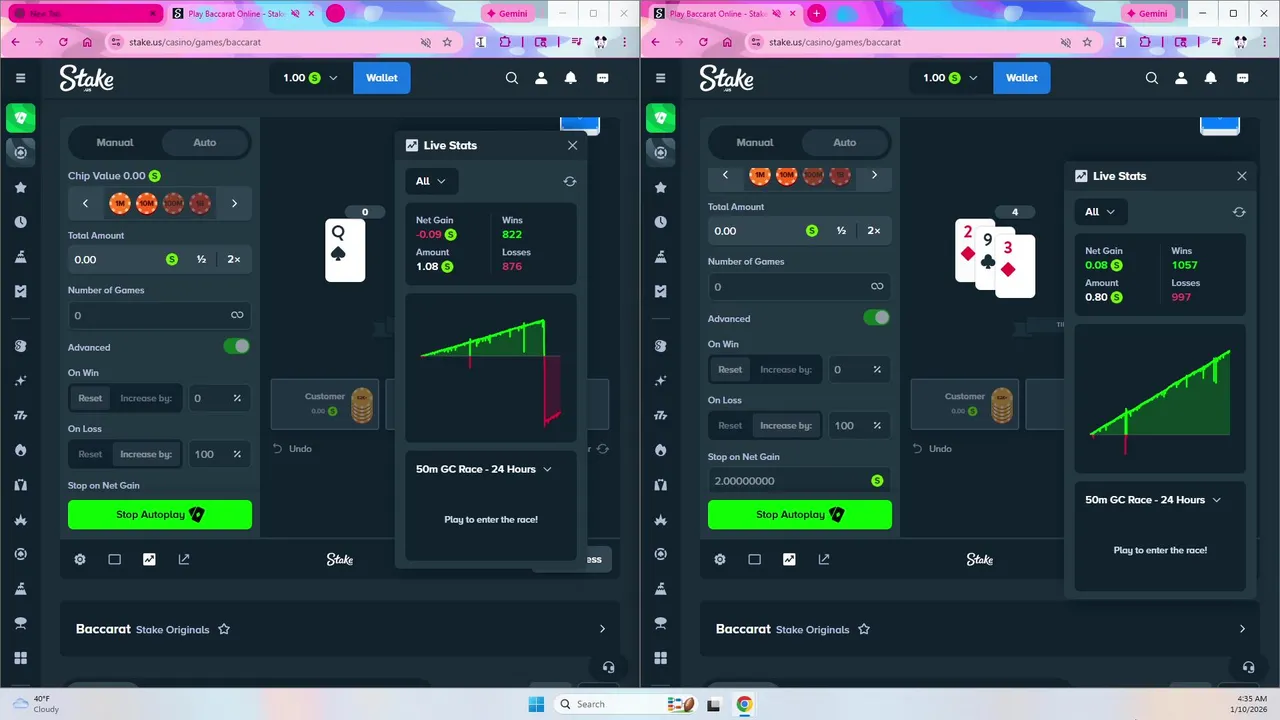Expand Baccarat info chevron in left window
The image size is (1280, 720).
[x=602, y=629]
